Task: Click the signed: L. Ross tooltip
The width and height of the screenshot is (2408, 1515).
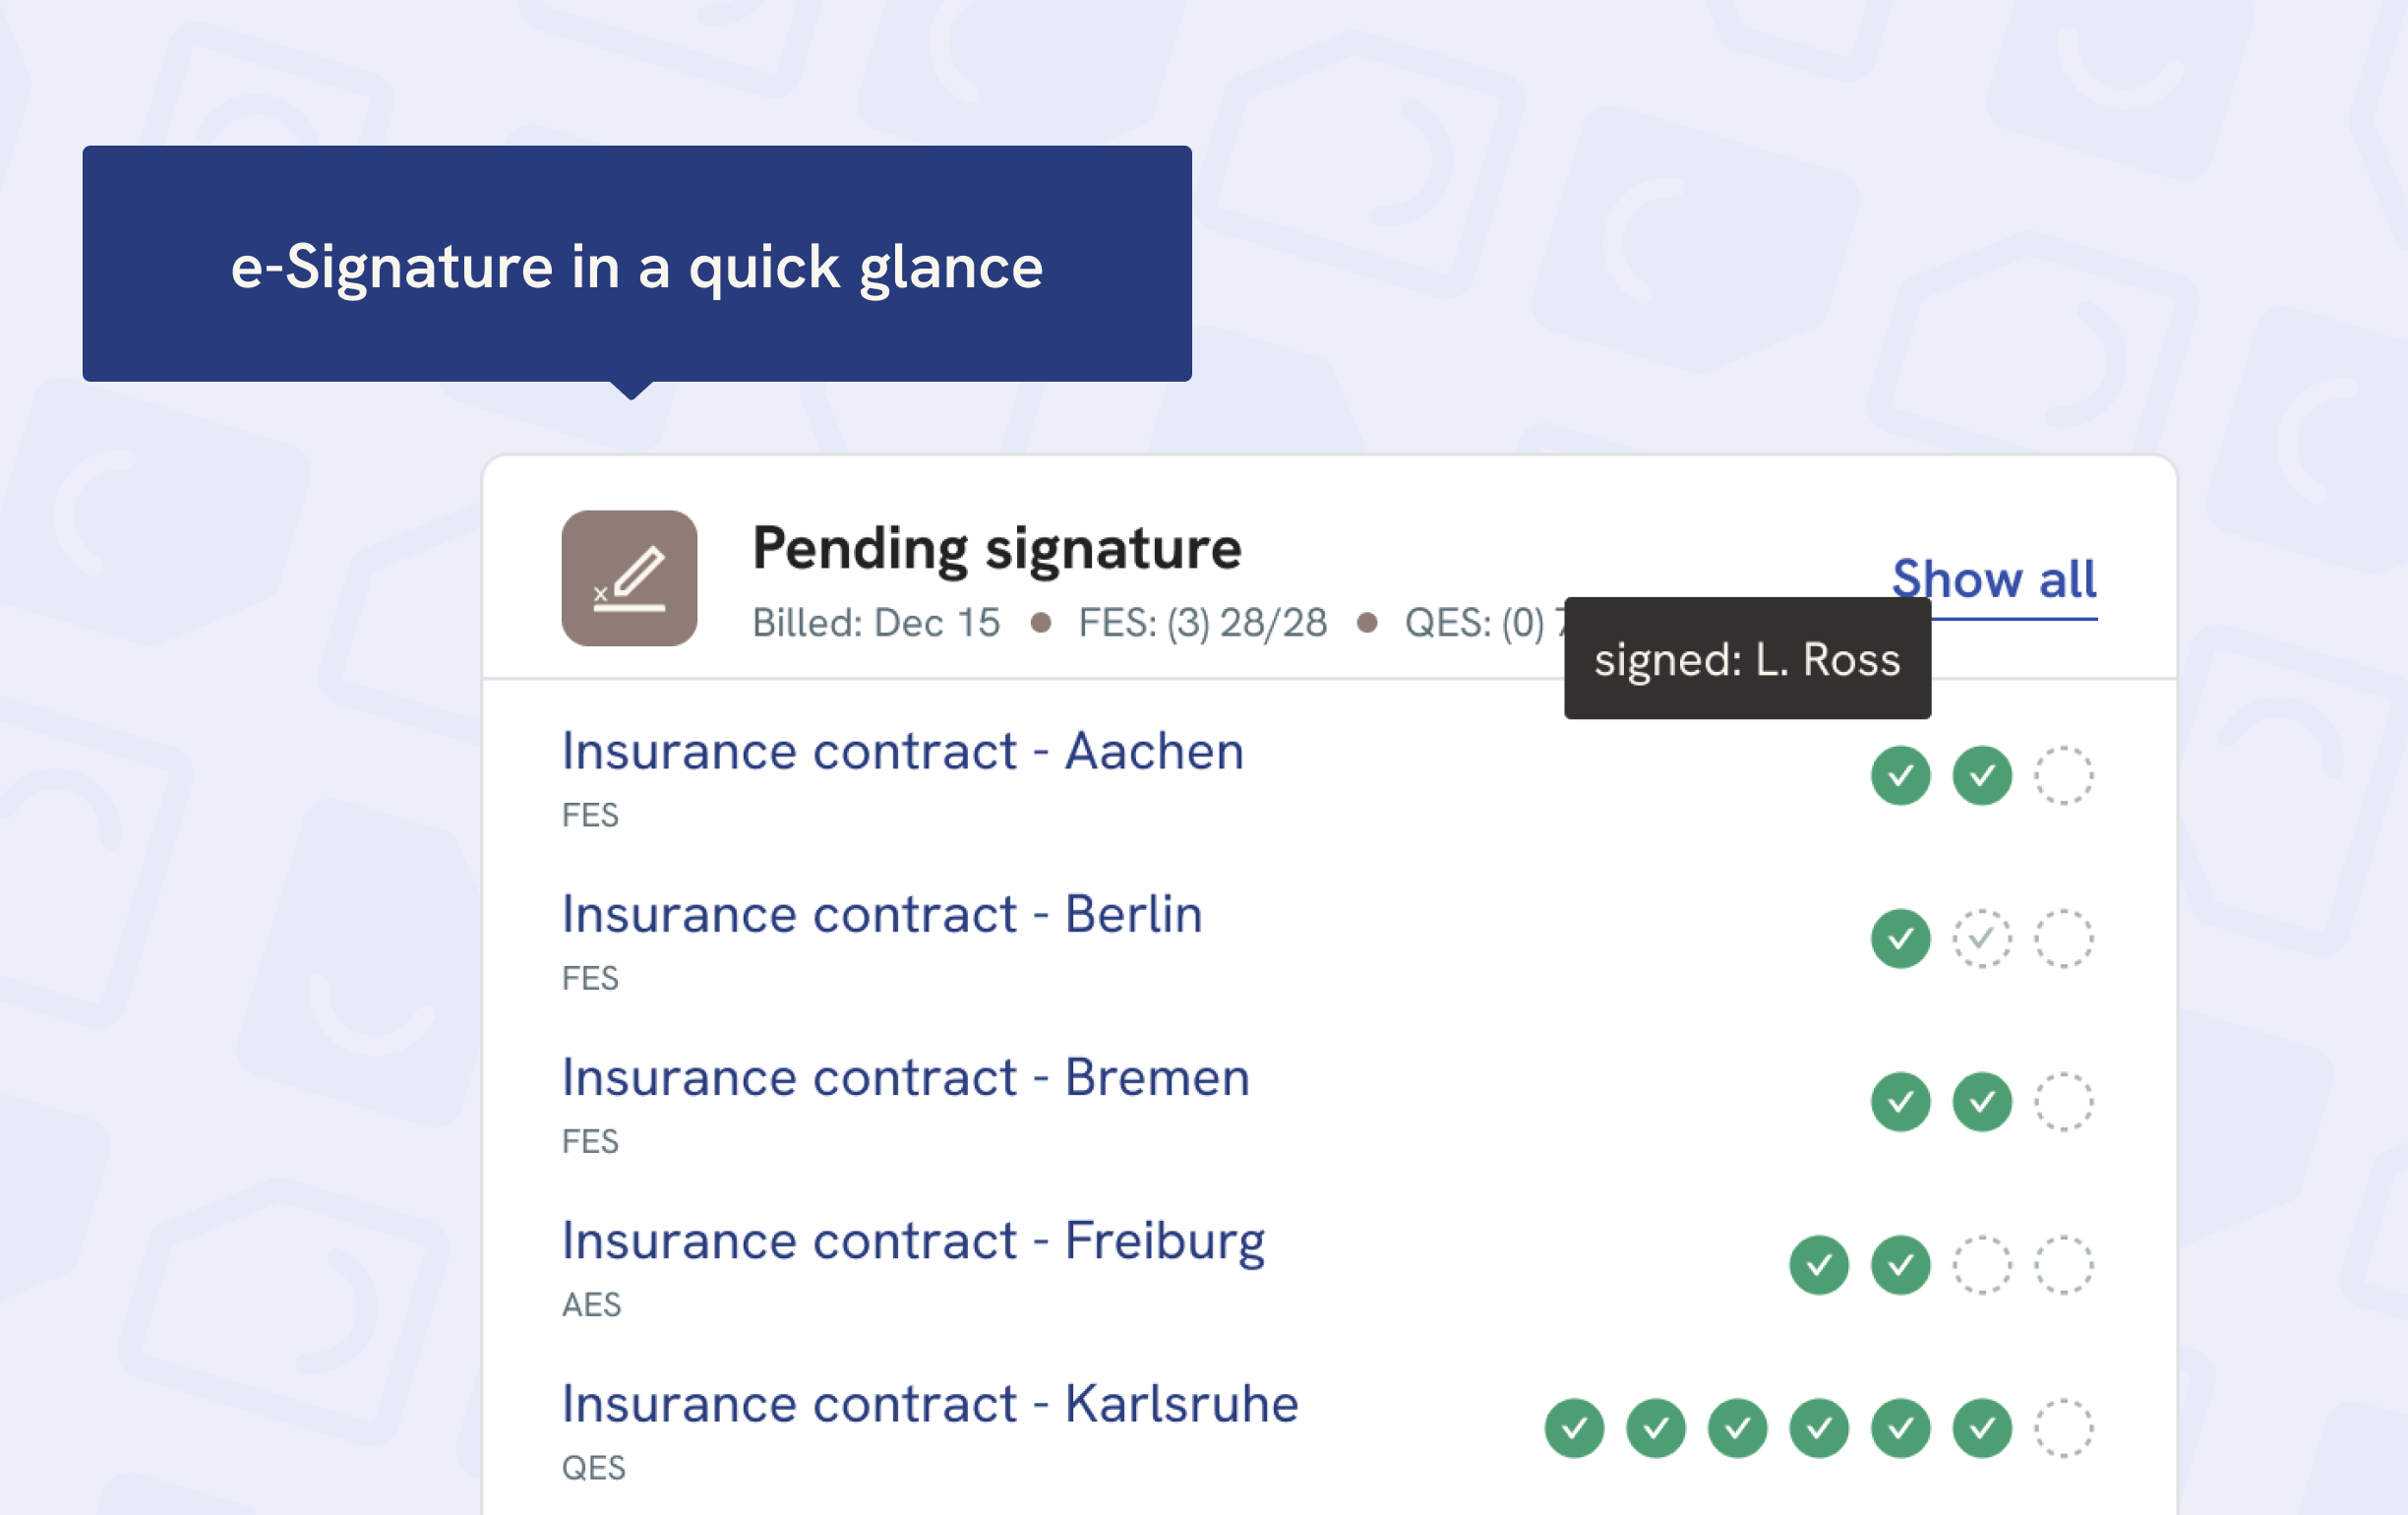Action: tap(1746, 658)
